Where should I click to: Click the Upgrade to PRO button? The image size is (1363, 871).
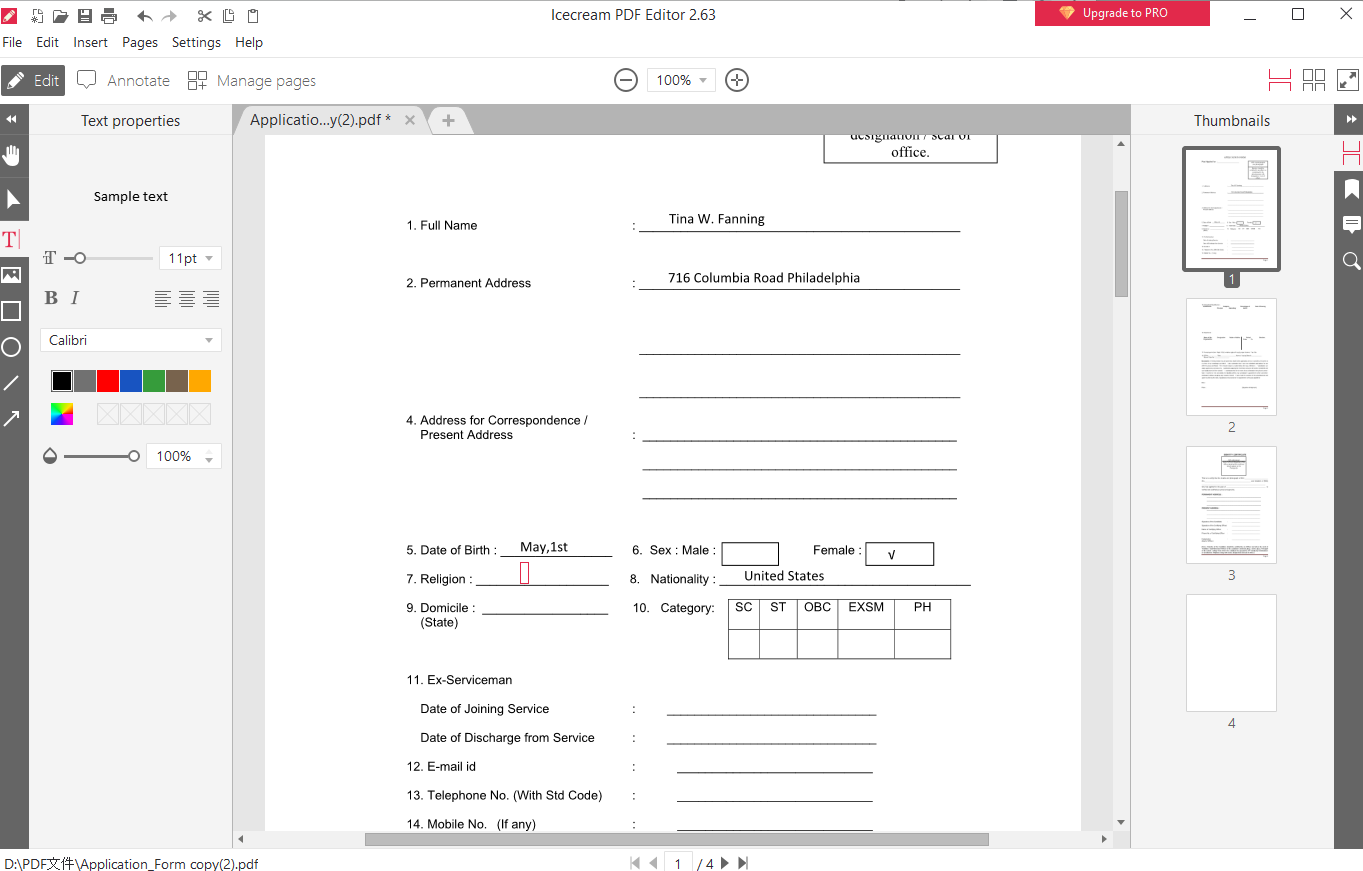point(1122,14)
